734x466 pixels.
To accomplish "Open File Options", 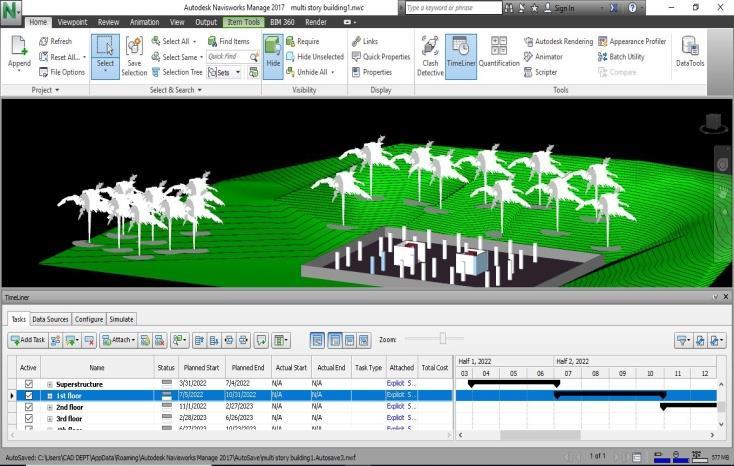I will point(62,72).
